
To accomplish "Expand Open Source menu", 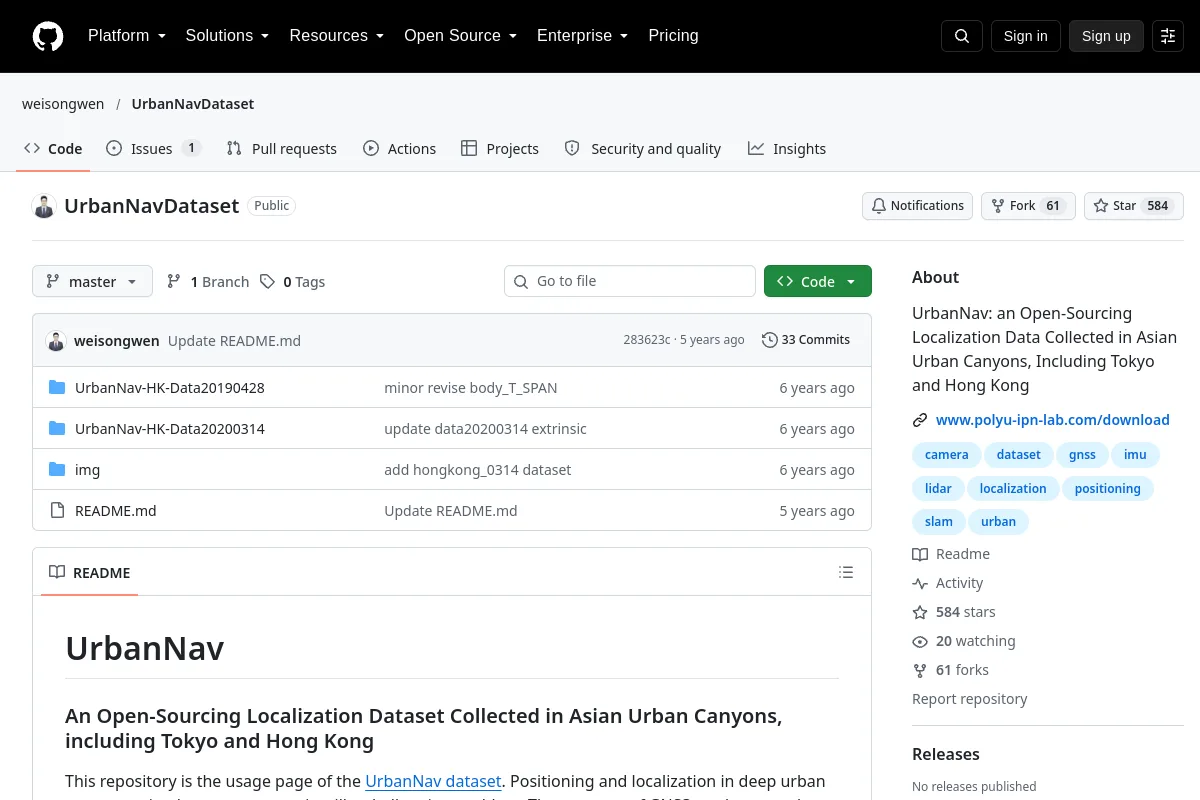I will tap(460, 36).
